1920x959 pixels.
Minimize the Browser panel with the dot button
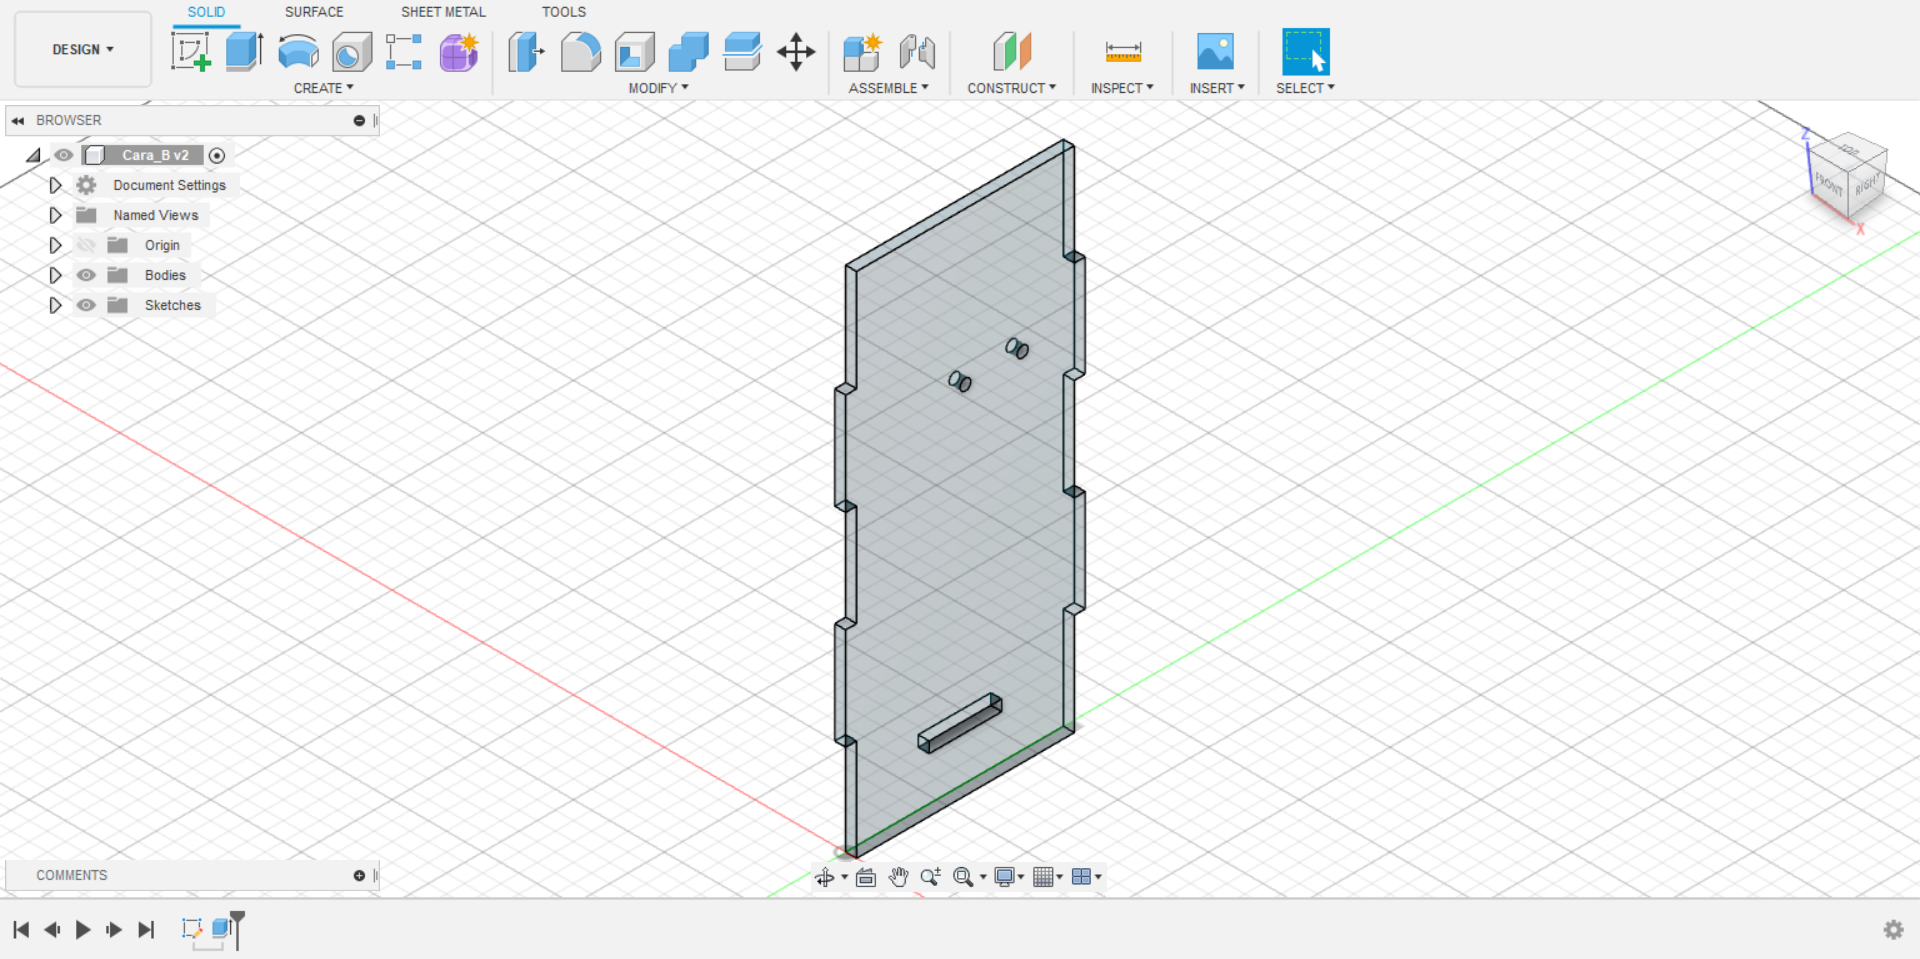point(359,120)
